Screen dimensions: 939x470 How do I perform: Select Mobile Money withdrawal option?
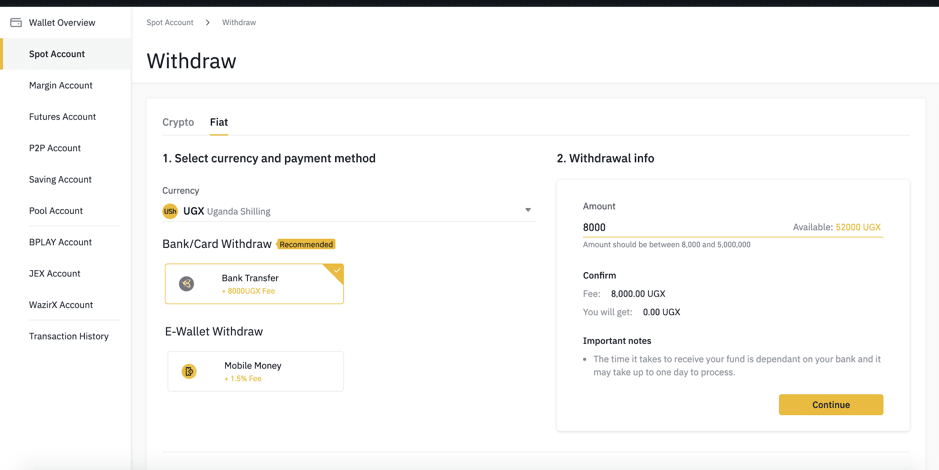click(256, 371)
